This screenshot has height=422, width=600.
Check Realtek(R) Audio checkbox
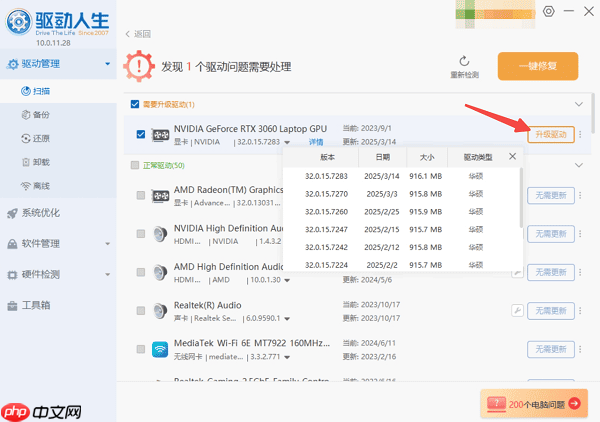[x=141, y=311]
